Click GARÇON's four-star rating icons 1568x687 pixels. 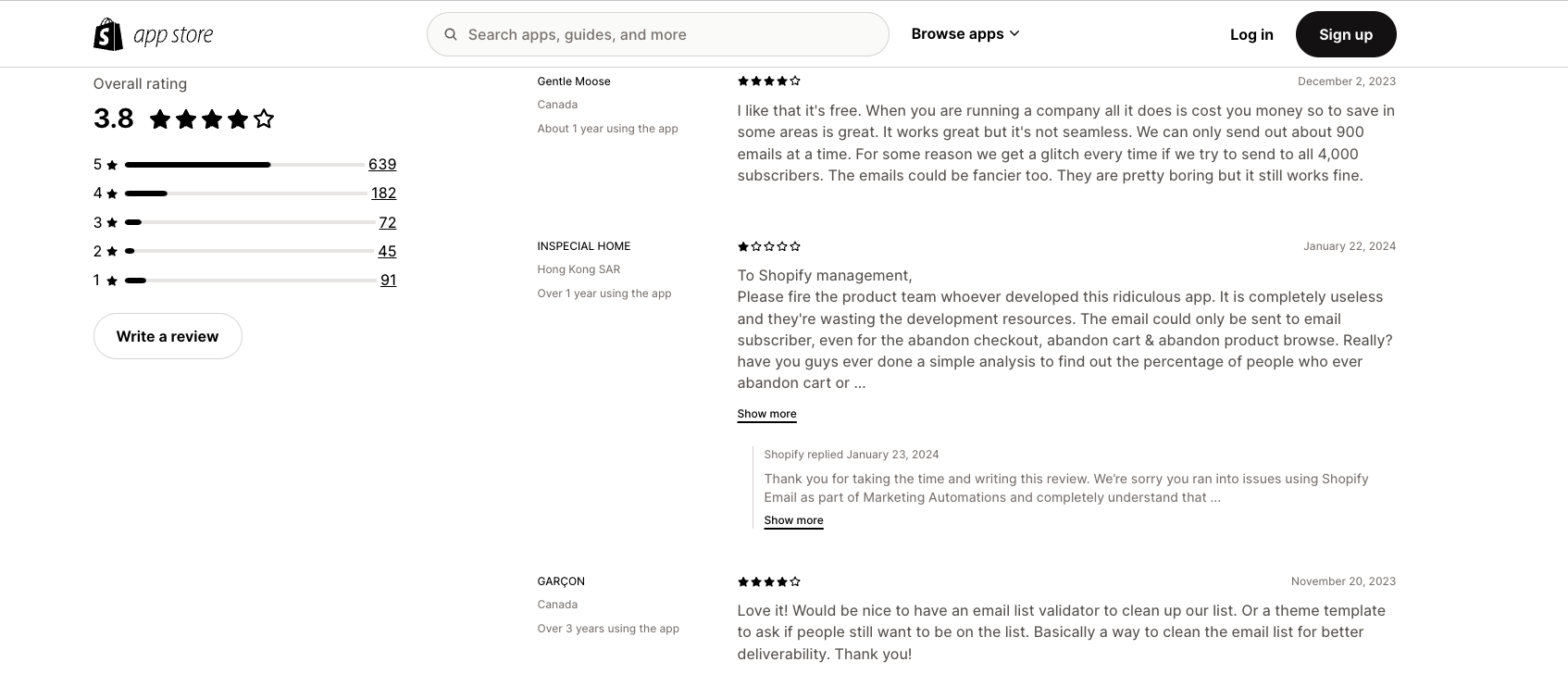point(768,581)
